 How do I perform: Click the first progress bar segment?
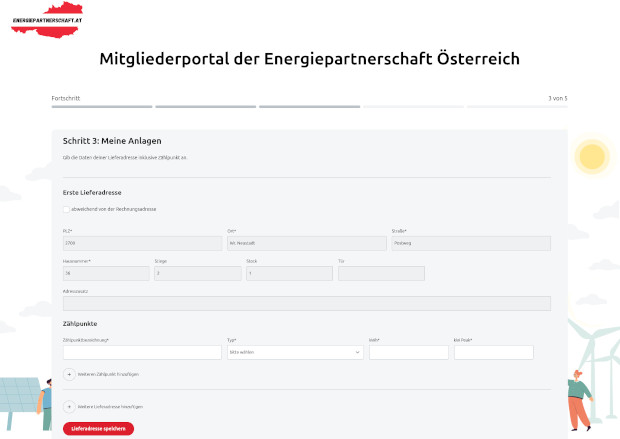point(101,106)
